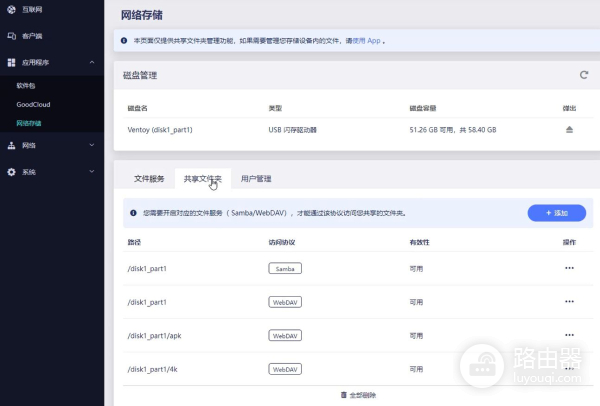Refresh the 磁盘管理 panel
This screenshot has height=406, width=600.
coord(584,75)
